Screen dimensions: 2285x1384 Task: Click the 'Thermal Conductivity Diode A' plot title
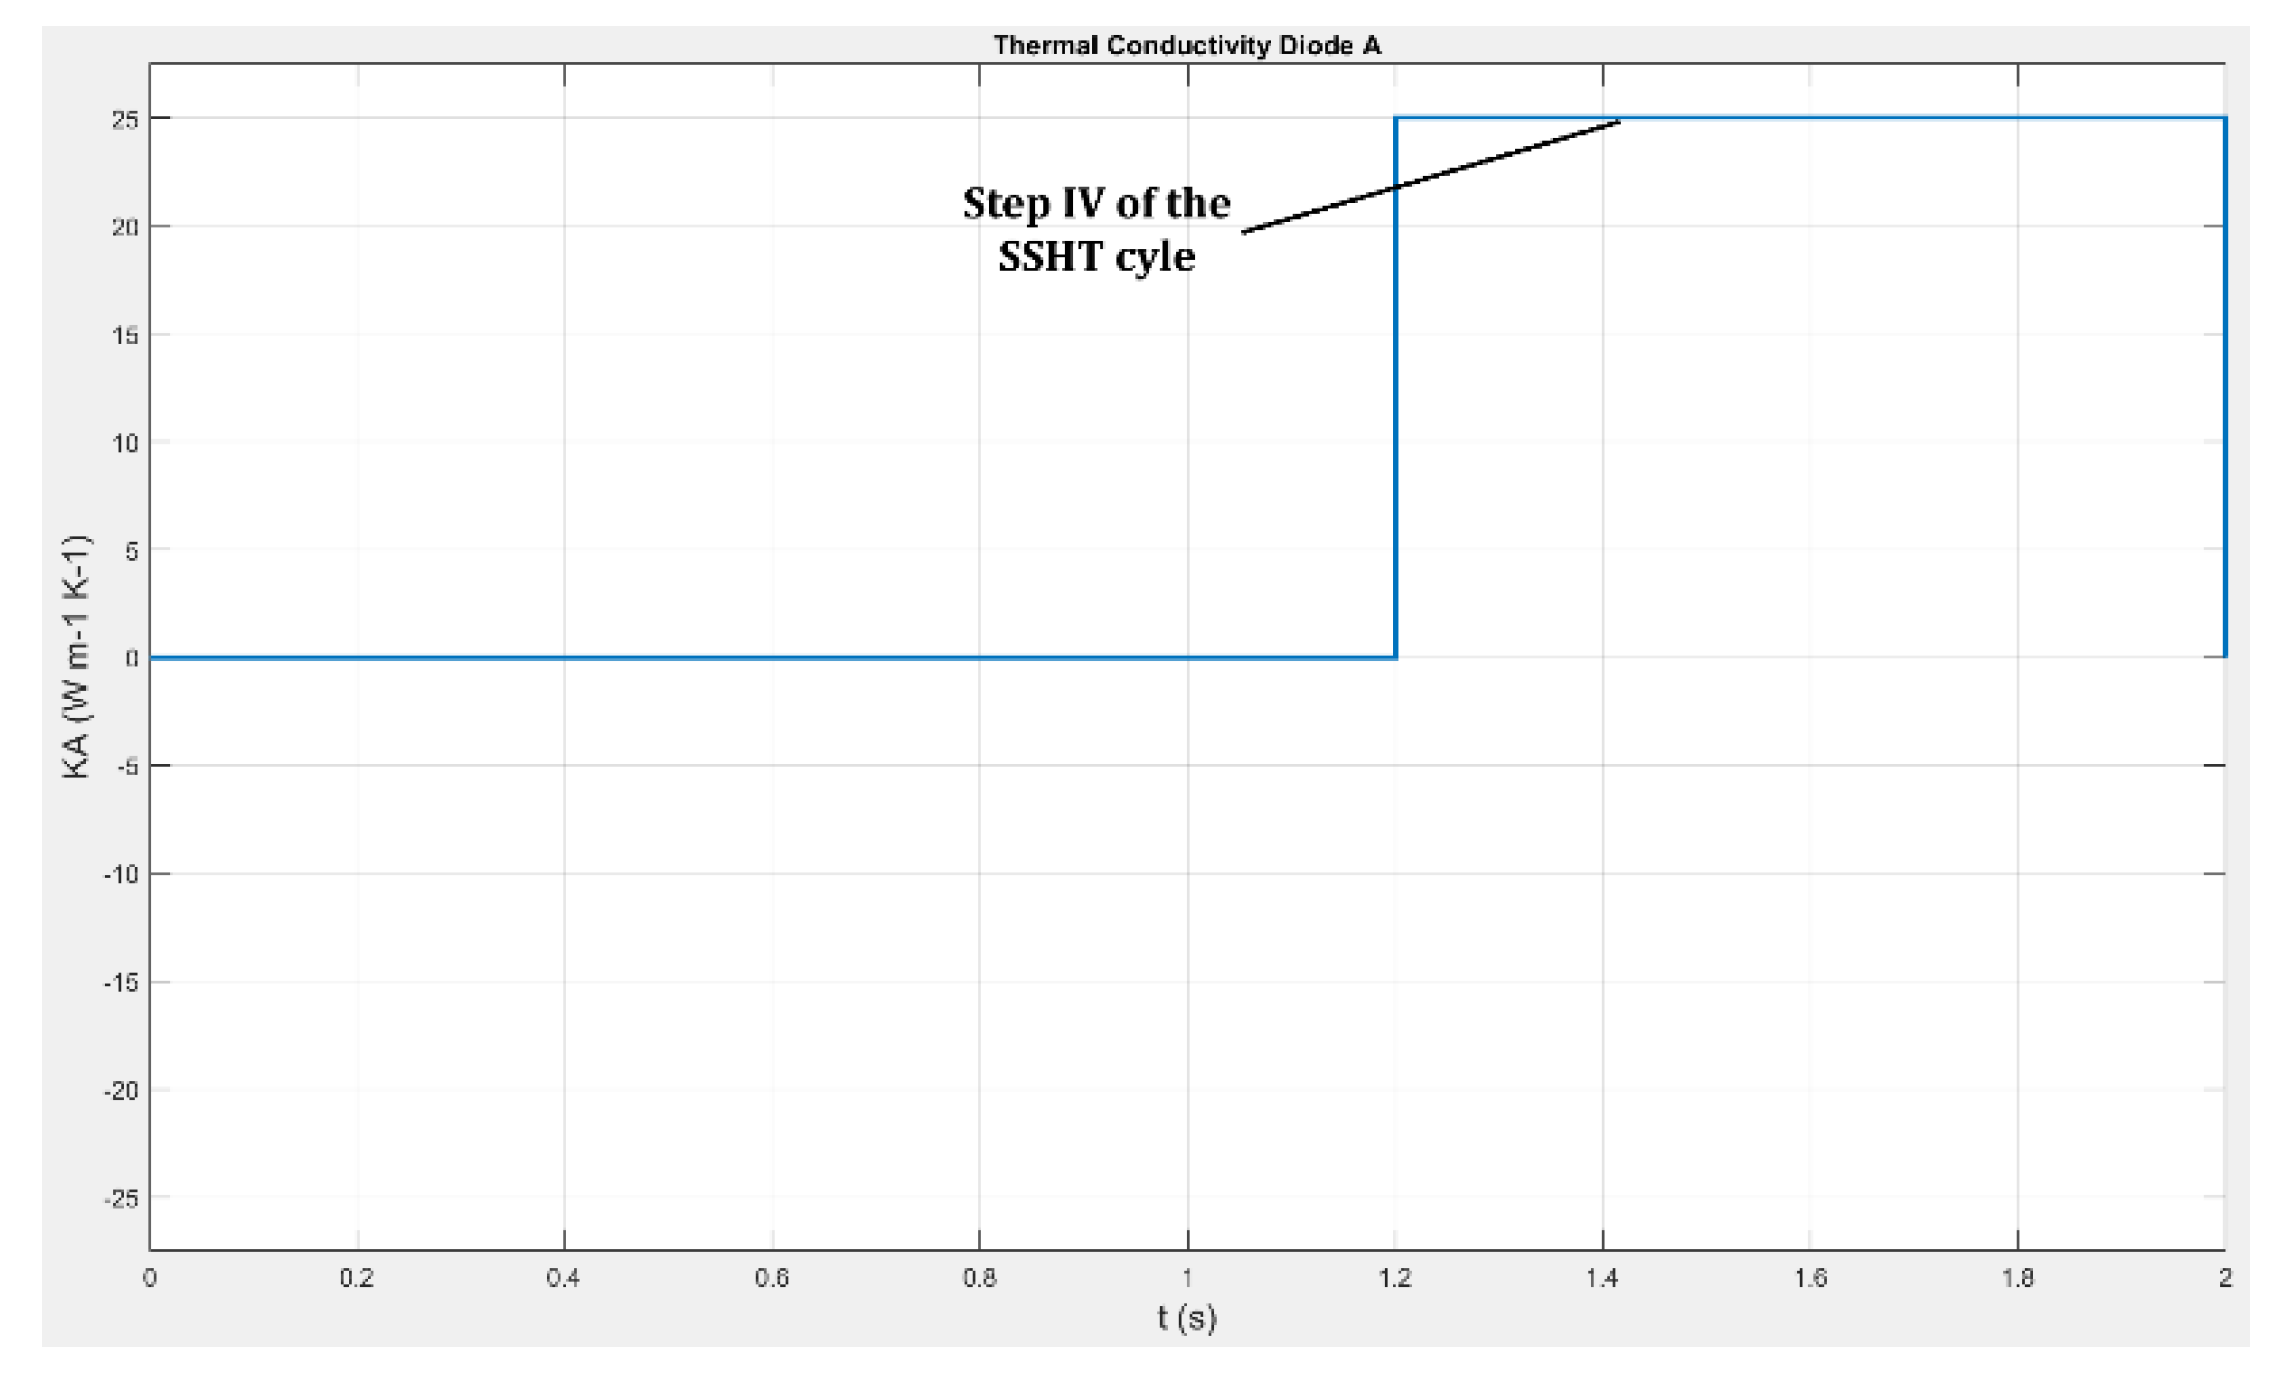pos(1186,45)
